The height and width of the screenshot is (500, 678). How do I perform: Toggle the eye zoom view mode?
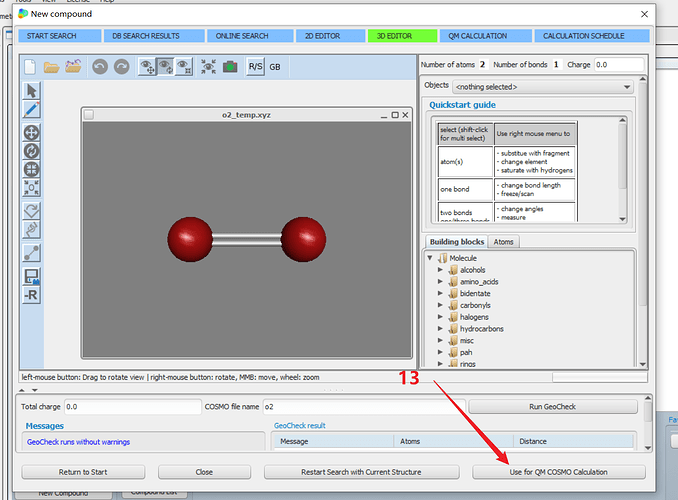coord(184,67)
